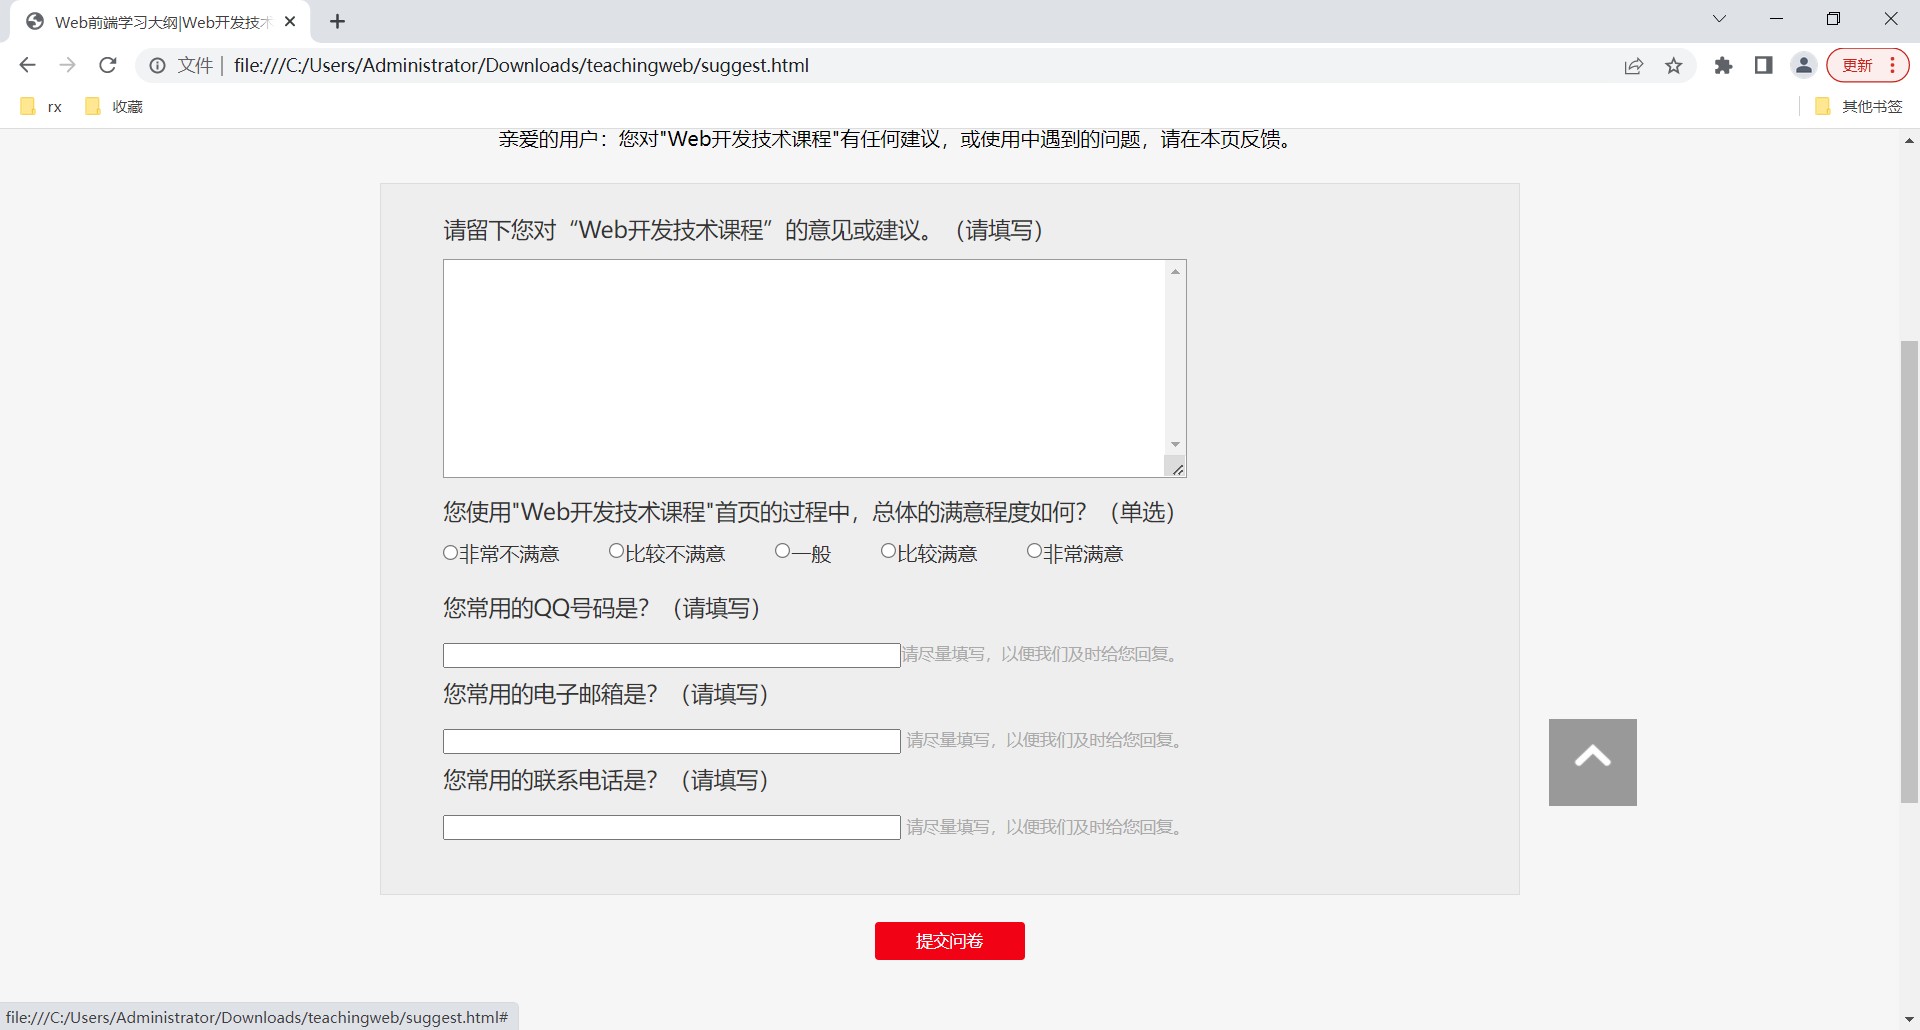Click the 您常用的联系电话是 question label
This screenshot has width=1920, height=1030.
click(x=606, y=780)
